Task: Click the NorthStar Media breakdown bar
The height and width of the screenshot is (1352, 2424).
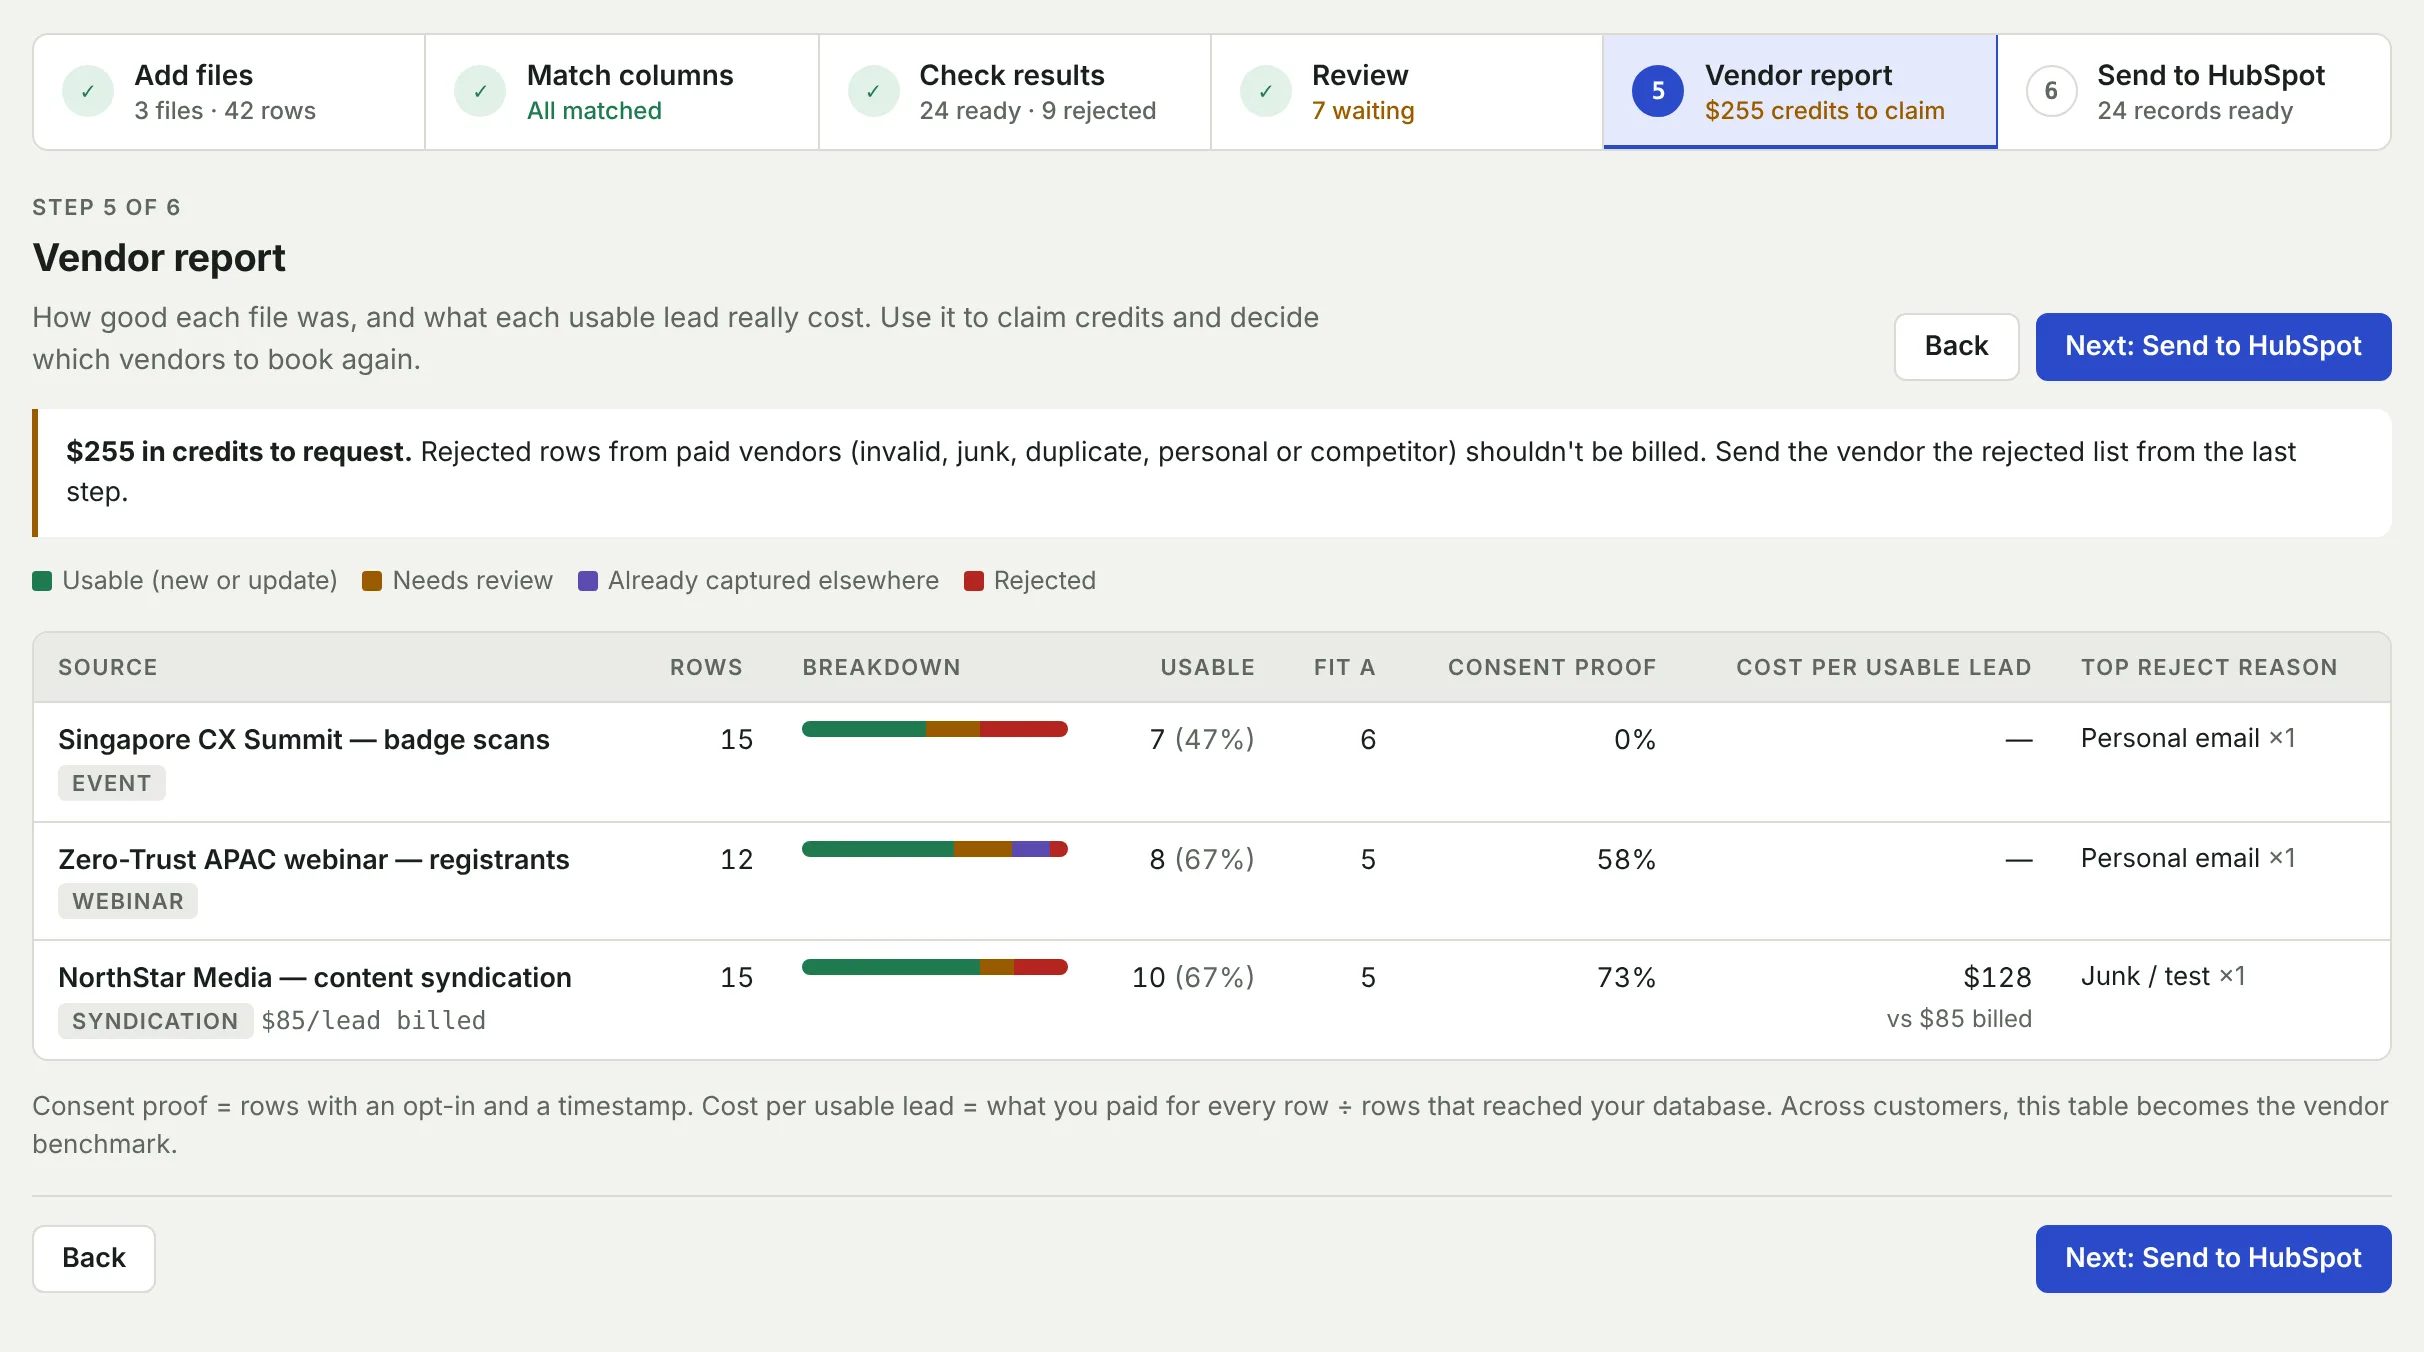Action: coord(935,967)
